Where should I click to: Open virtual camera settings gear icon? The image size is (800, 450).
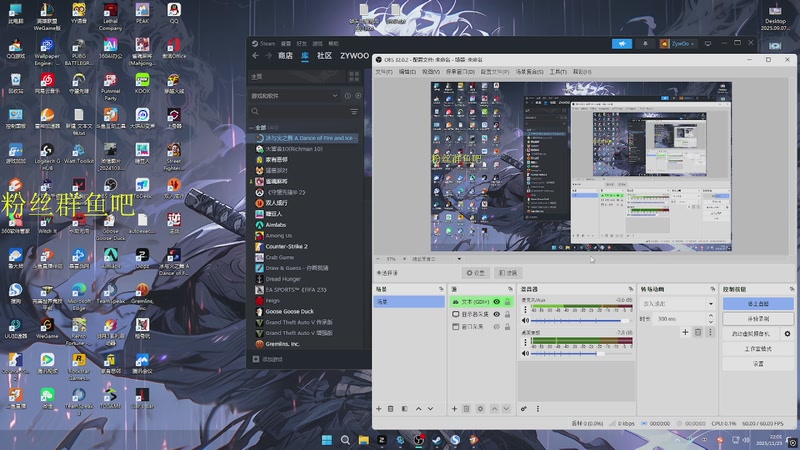tap(787, 334)
